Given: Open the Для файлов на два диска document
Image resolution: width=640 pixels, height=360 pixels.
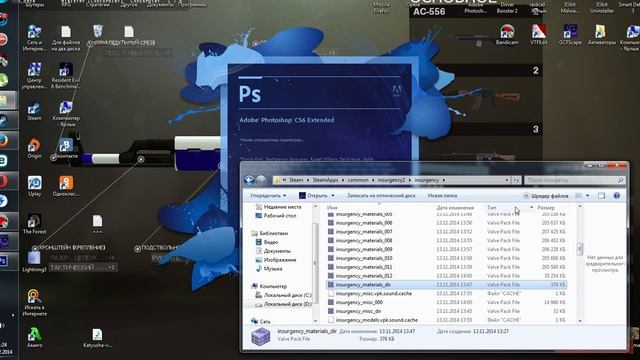Looking at the screenshot, I should click(66, 38).
